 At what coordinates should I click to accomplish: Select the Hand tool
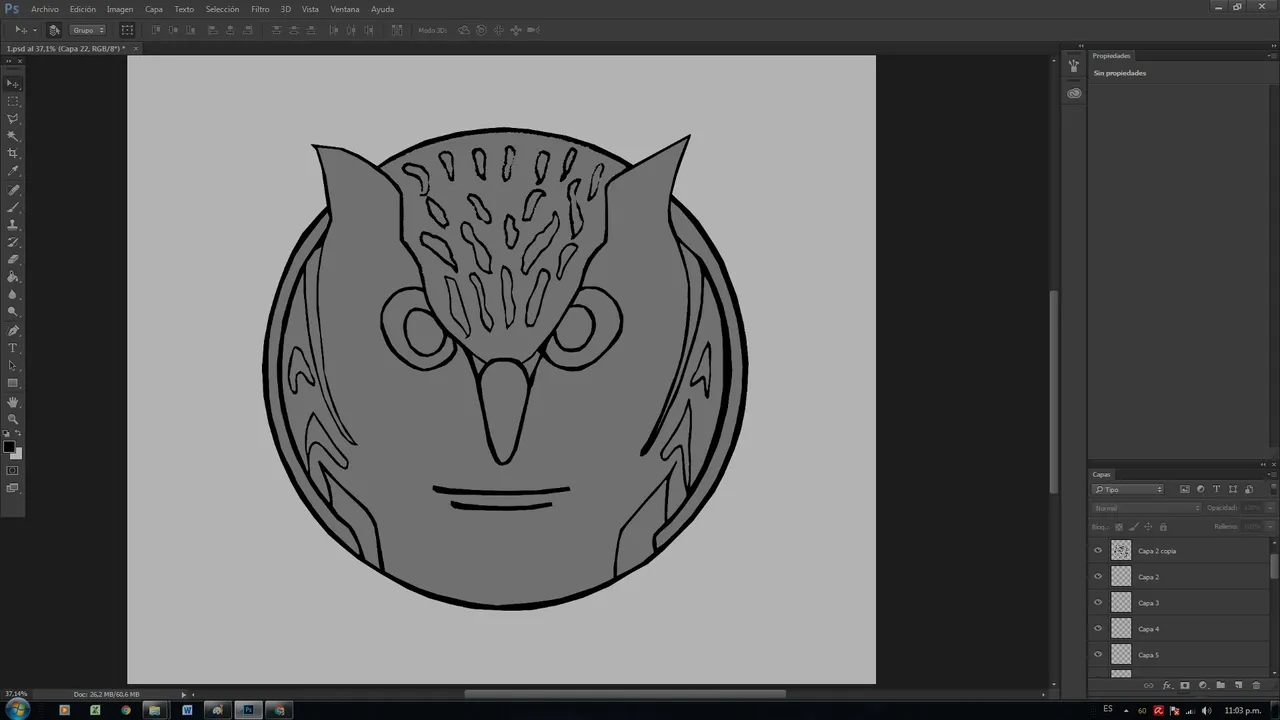tap(13, 402)
